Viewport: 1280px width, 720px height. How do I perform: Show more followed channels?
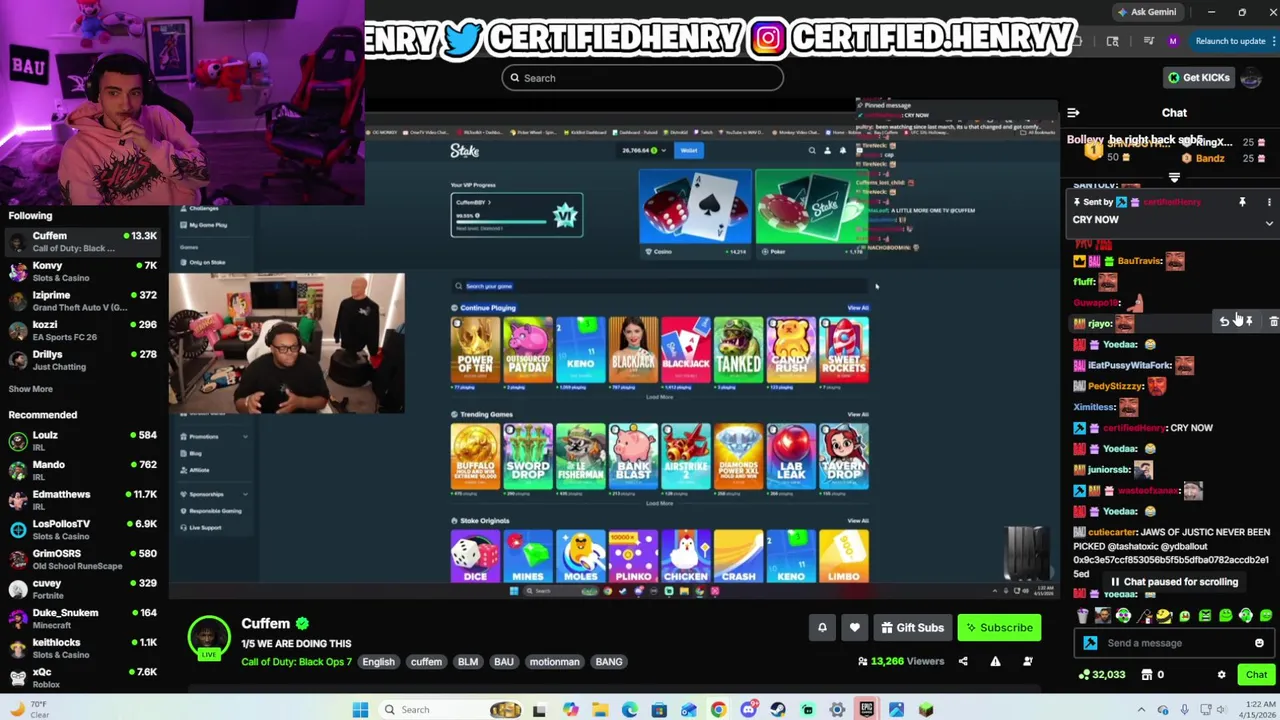30,389
